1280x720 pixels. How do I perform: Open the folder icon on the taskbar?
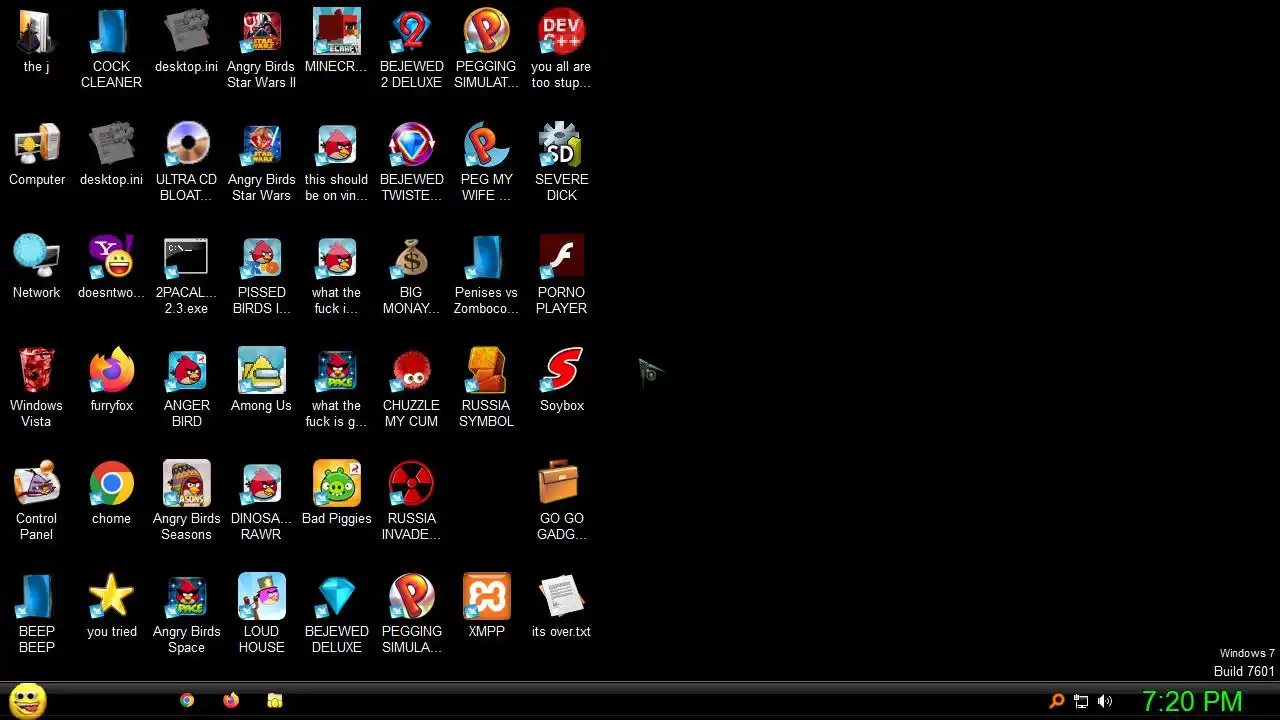(275, 701)
